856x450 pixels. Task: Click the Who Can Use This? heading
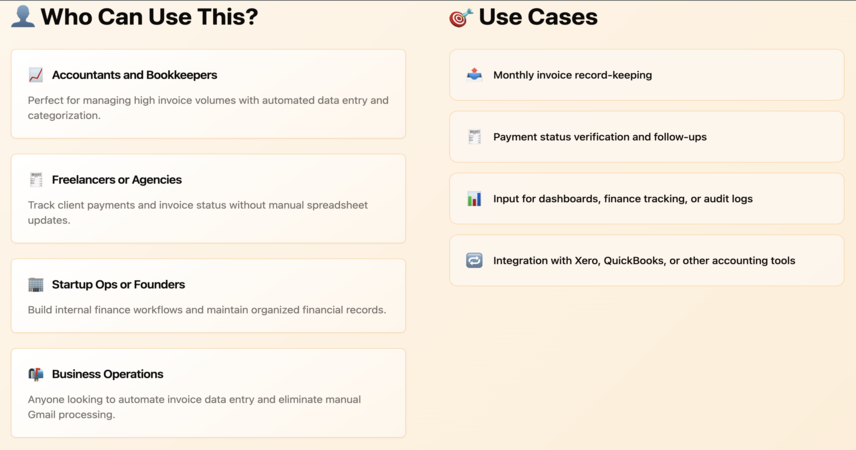coord(150,17)
